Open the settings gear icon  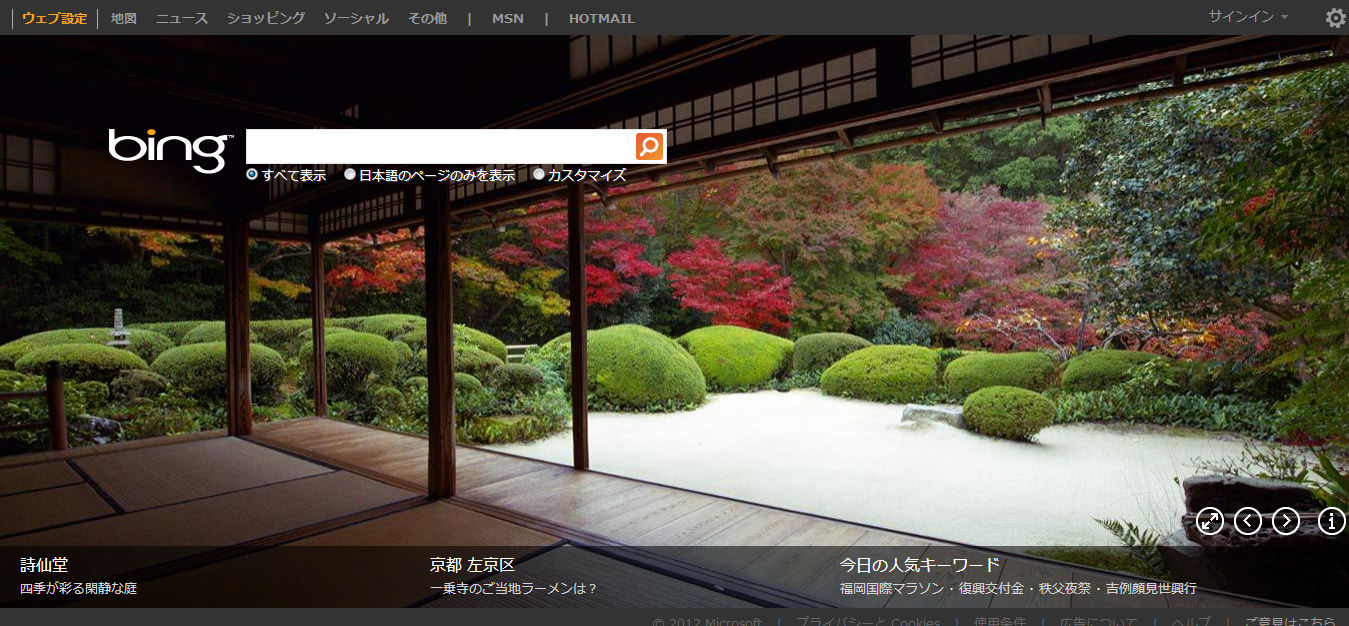[x=1335, y=18]
